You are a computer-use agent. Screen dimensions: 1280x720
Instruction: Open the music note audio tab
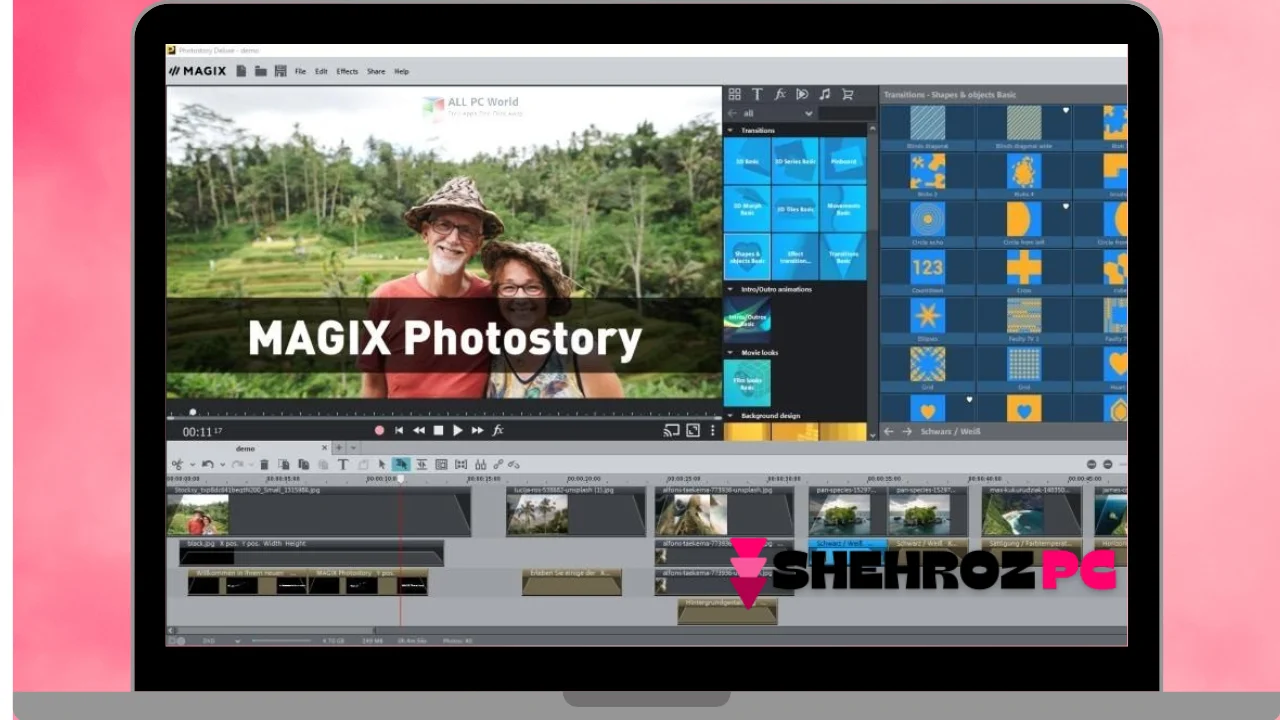coord(825,94)
